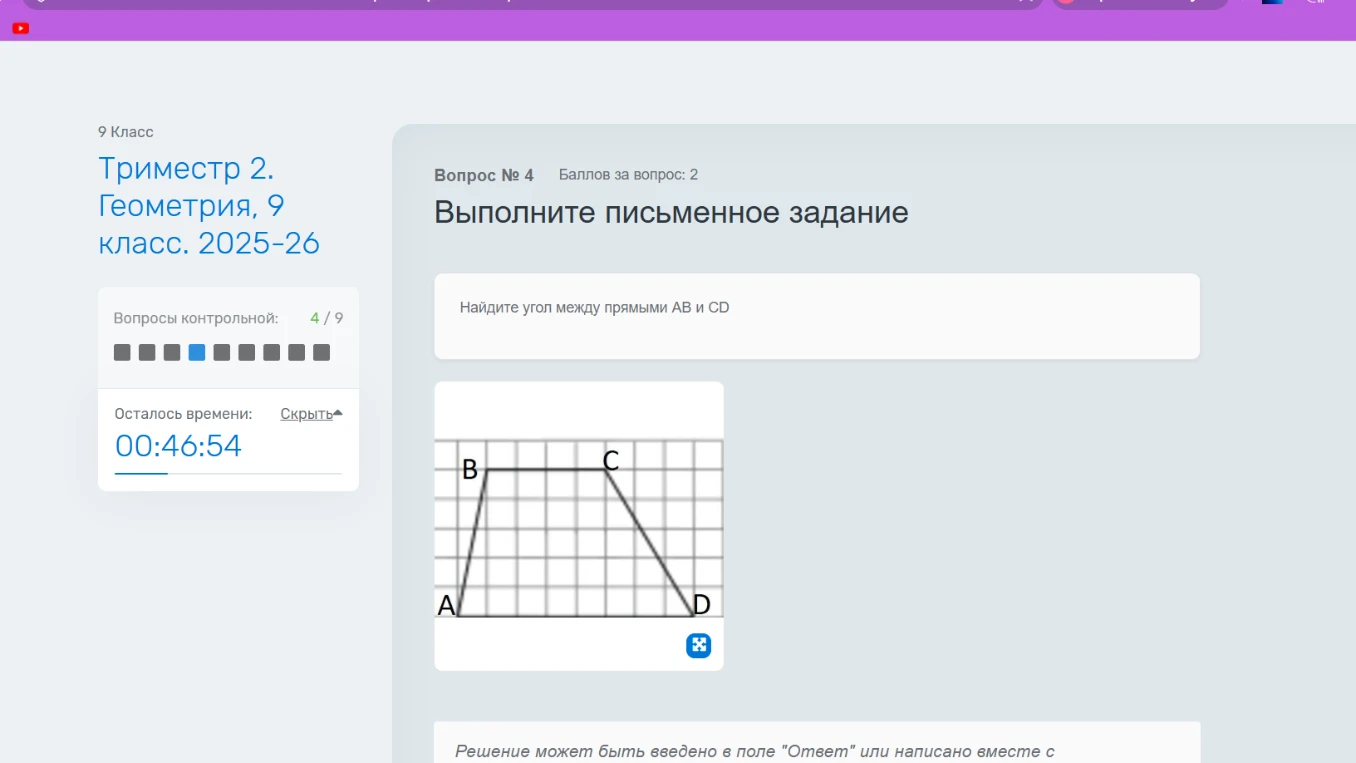1356x763 pixels.
Task: Click the Осталось времени label
Action: [x=183, y=414]
